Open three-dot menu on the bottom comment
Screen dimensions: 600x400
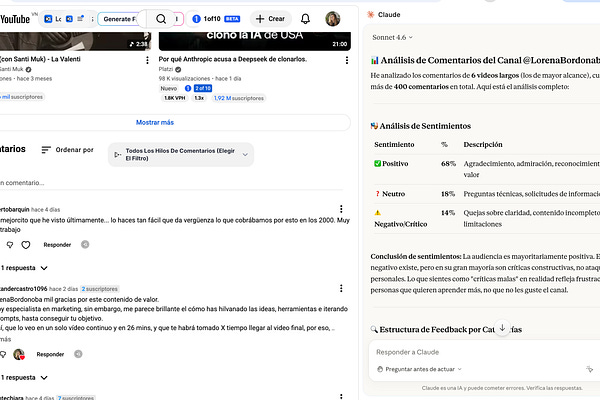point(341,397)
